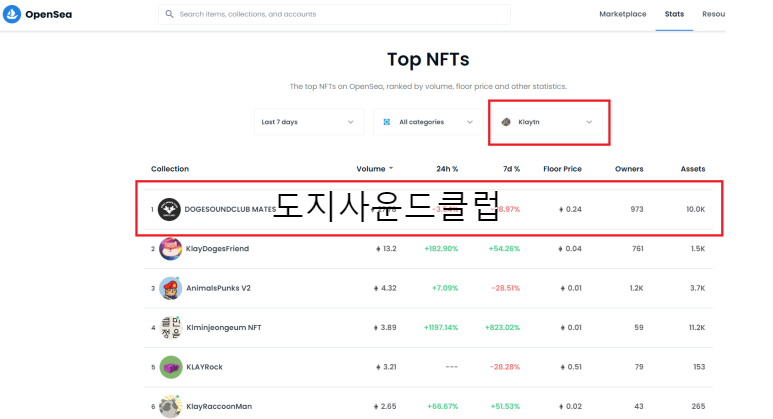Image resolution: width=773 pixels, height=419 pixels.
Task: Open the Stats menu tab
Action: click(x=674, y=14)
